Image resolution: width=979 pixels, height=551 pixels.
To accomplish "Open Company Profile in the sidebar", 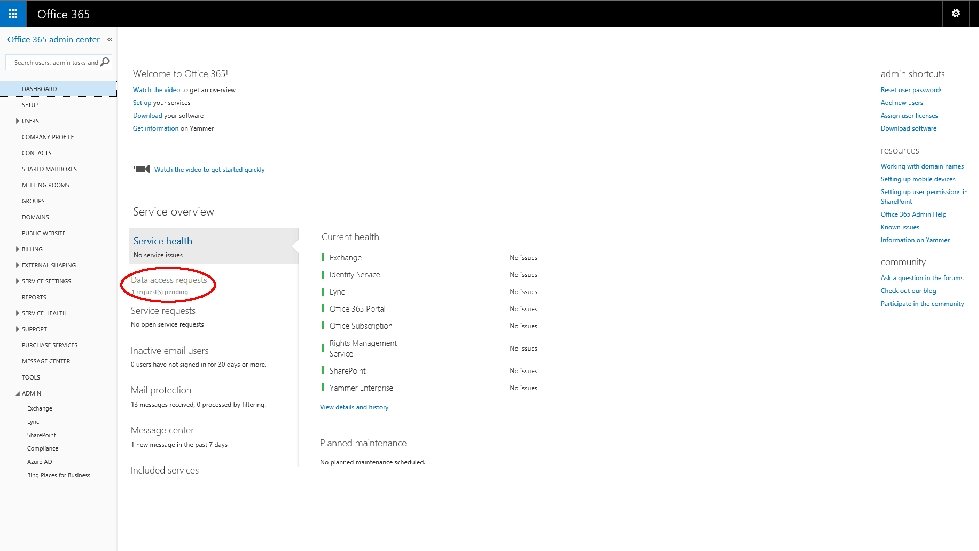I will pyautogui.click(x=47, y=137).
